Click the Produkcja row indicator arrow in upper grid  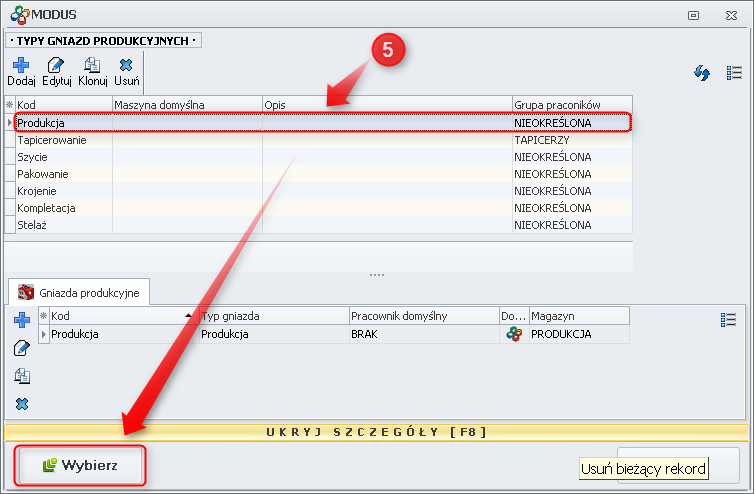tap(10, 123)
